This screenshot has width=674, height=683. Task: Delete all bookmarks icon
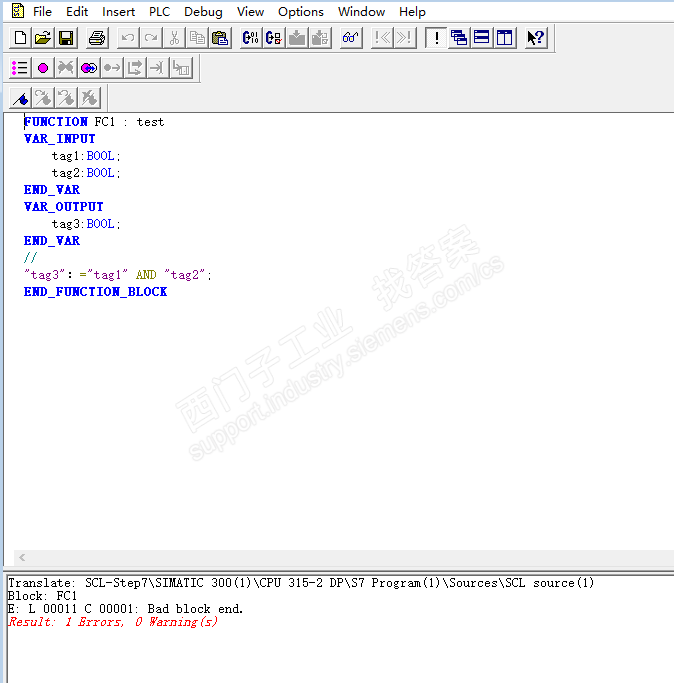point(90,98)
